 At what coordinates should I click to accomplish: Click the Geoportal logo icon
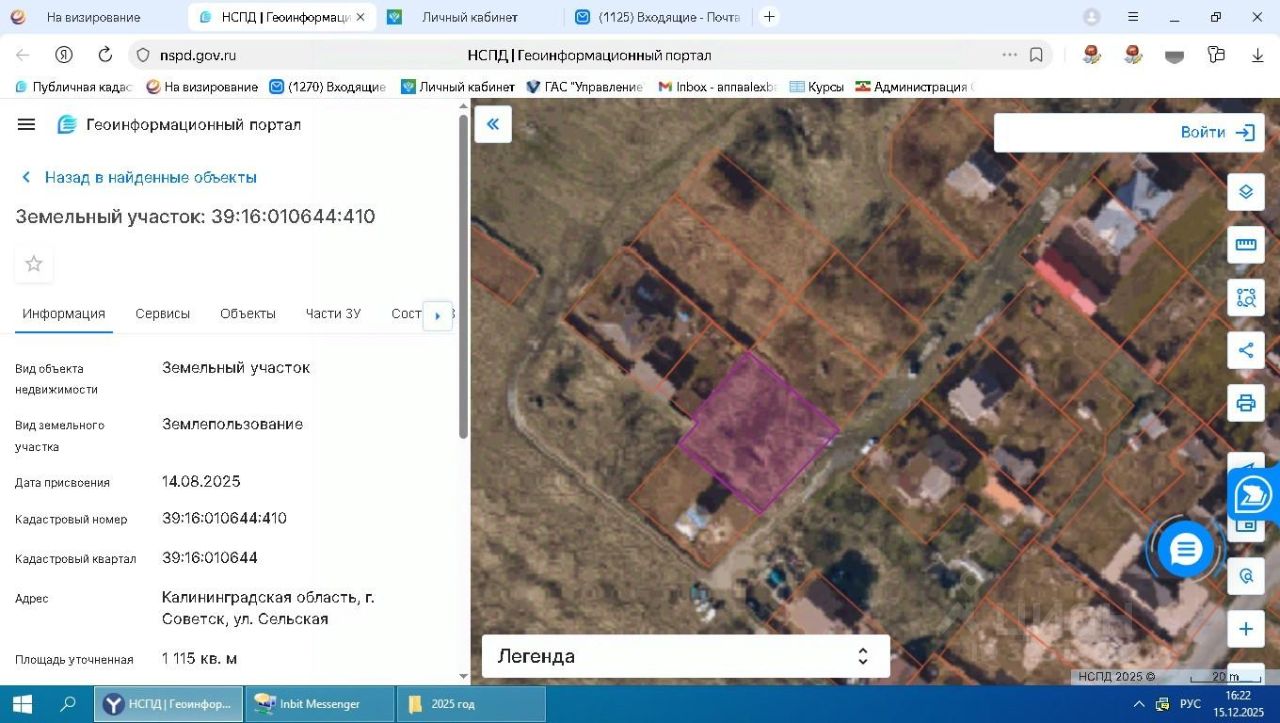pos(67,124)
